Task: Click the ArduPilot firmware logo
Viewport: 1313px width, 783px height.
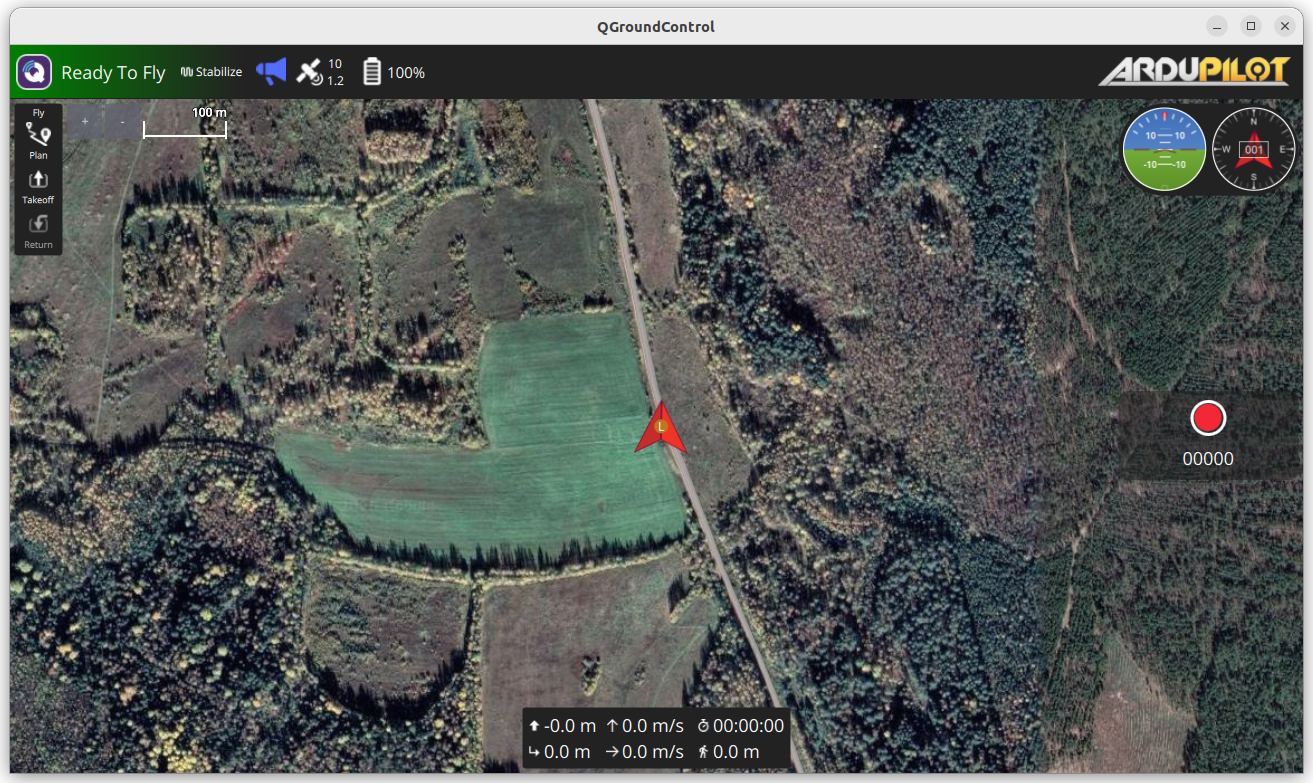Action: tap(1194, 71)
